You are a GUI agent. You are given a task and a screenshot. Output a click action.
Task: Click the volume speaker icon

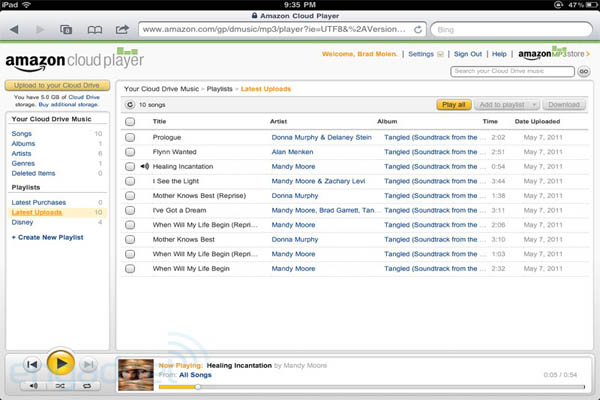(33, 385)
